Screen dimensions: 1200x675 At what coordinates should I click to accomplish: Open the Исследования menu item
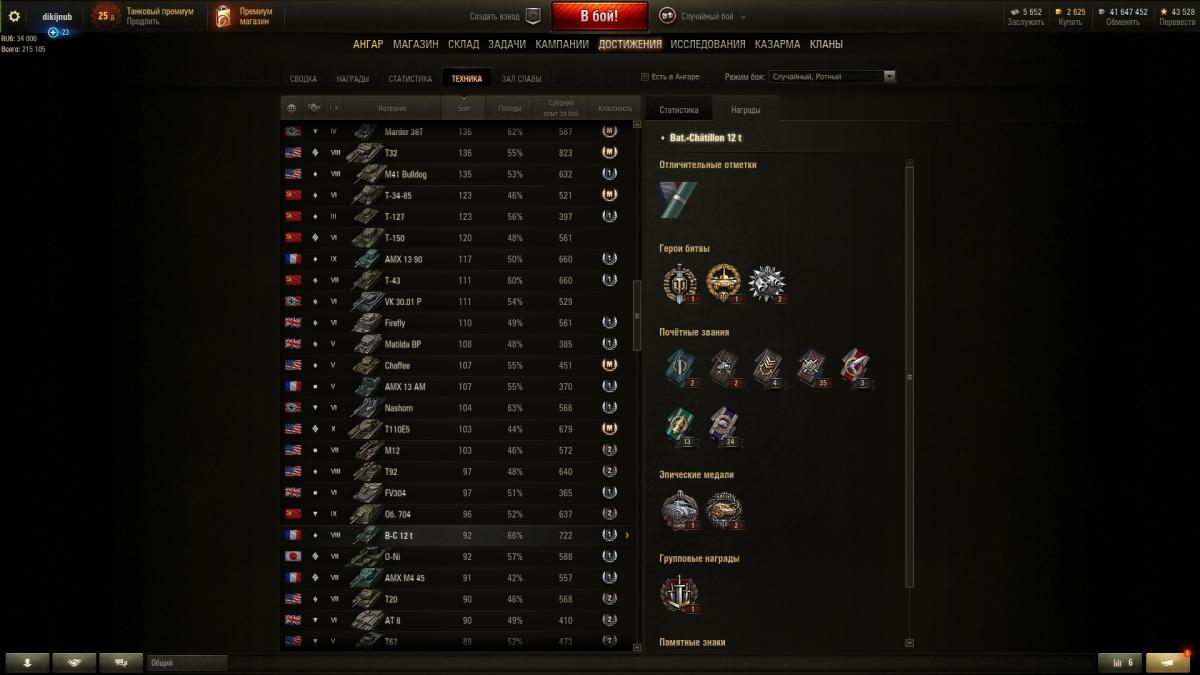coord(708,44)
